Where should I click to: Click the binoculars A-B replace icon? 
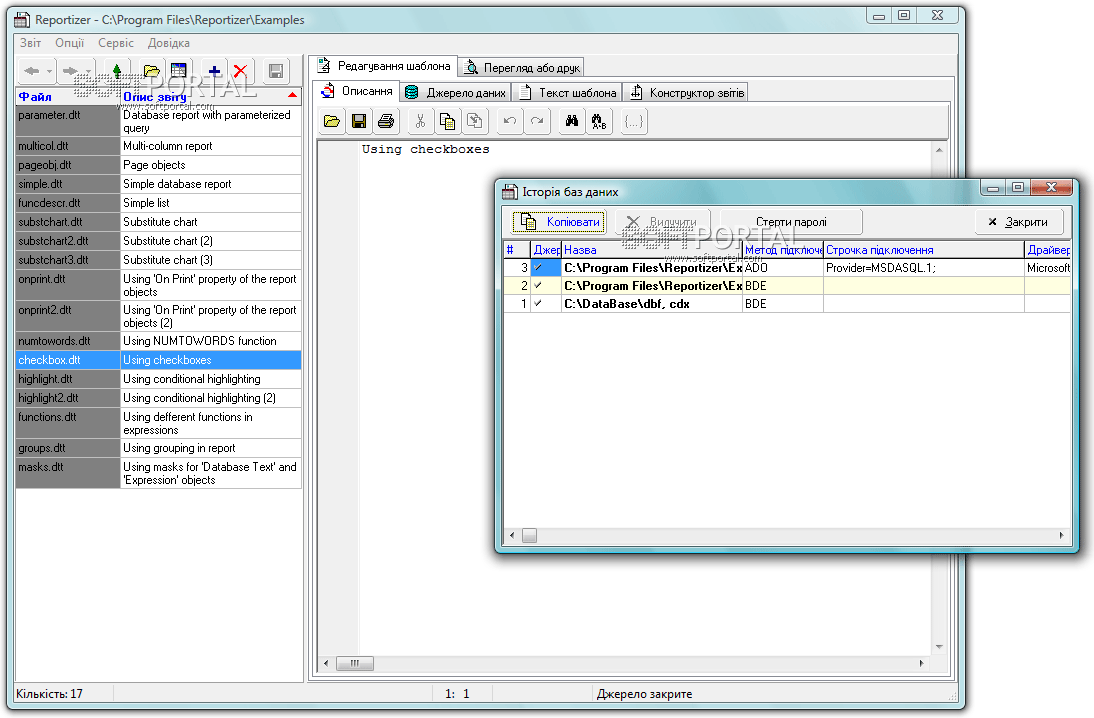(x=599, y=121)
